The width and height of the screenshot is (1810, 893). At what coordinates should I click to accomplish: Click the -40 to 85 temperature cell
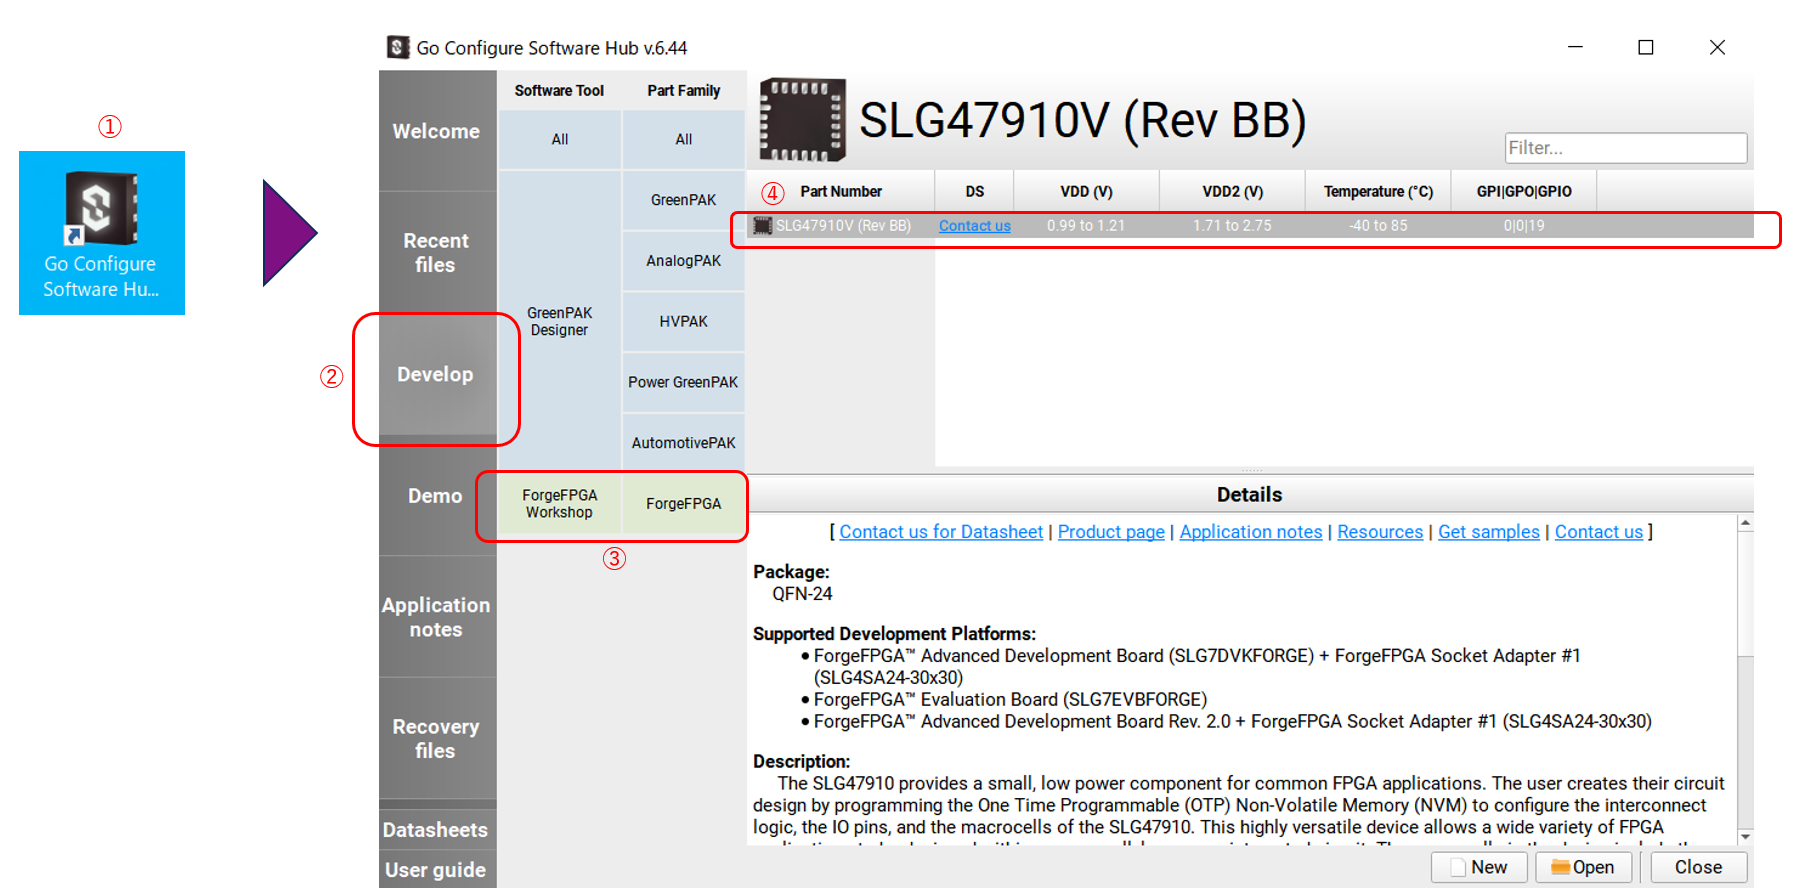pos(1378,226)
